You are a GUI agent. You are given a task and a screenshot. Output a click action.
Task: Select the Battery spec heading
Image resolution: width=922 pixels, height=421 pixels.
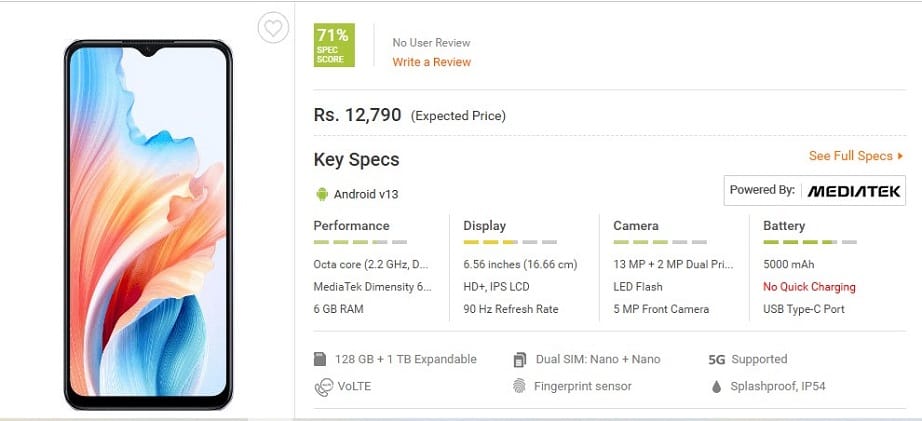click(784, 226)
